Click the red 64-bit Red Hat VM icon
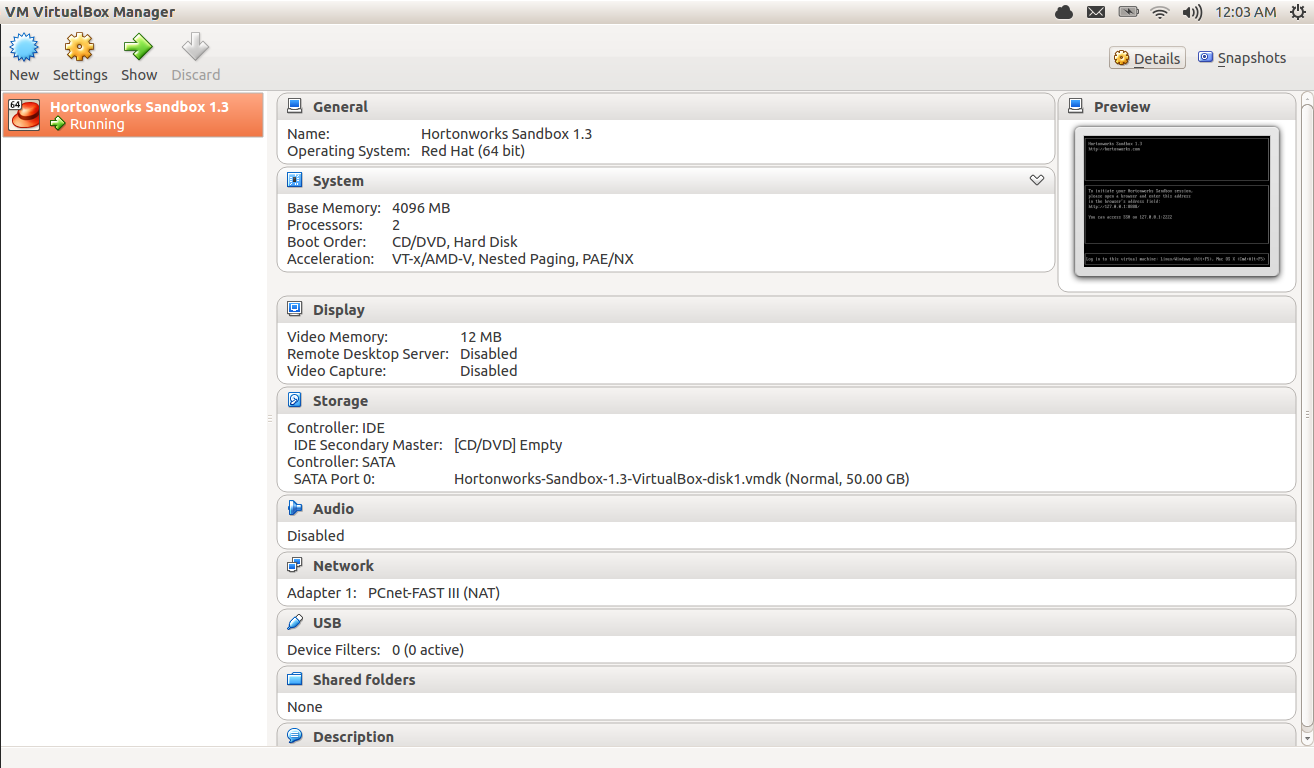The image size is (1314, 768). 23,115
